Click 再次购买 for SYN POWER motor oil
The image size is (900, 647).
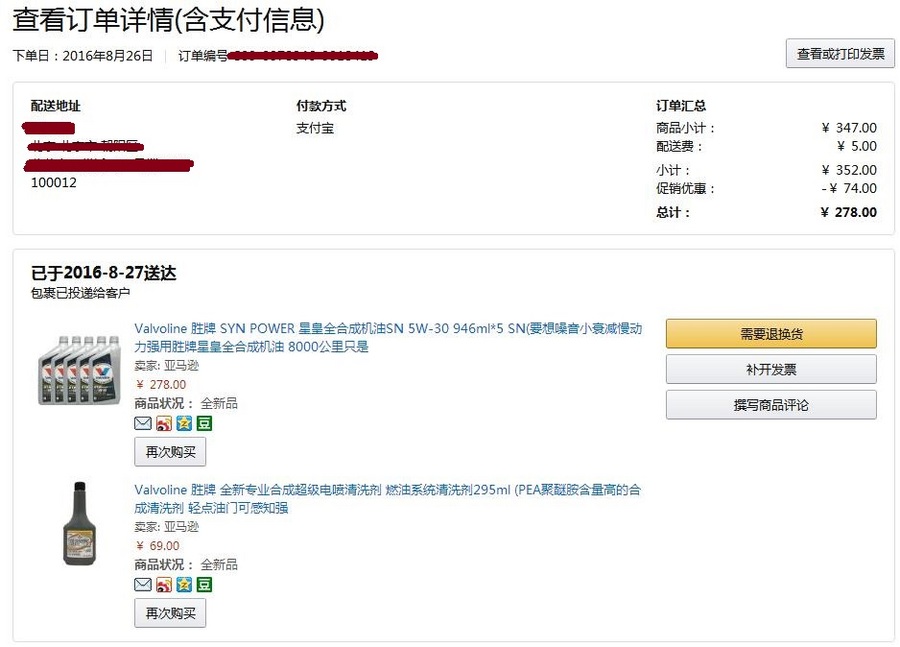[170, 452]
